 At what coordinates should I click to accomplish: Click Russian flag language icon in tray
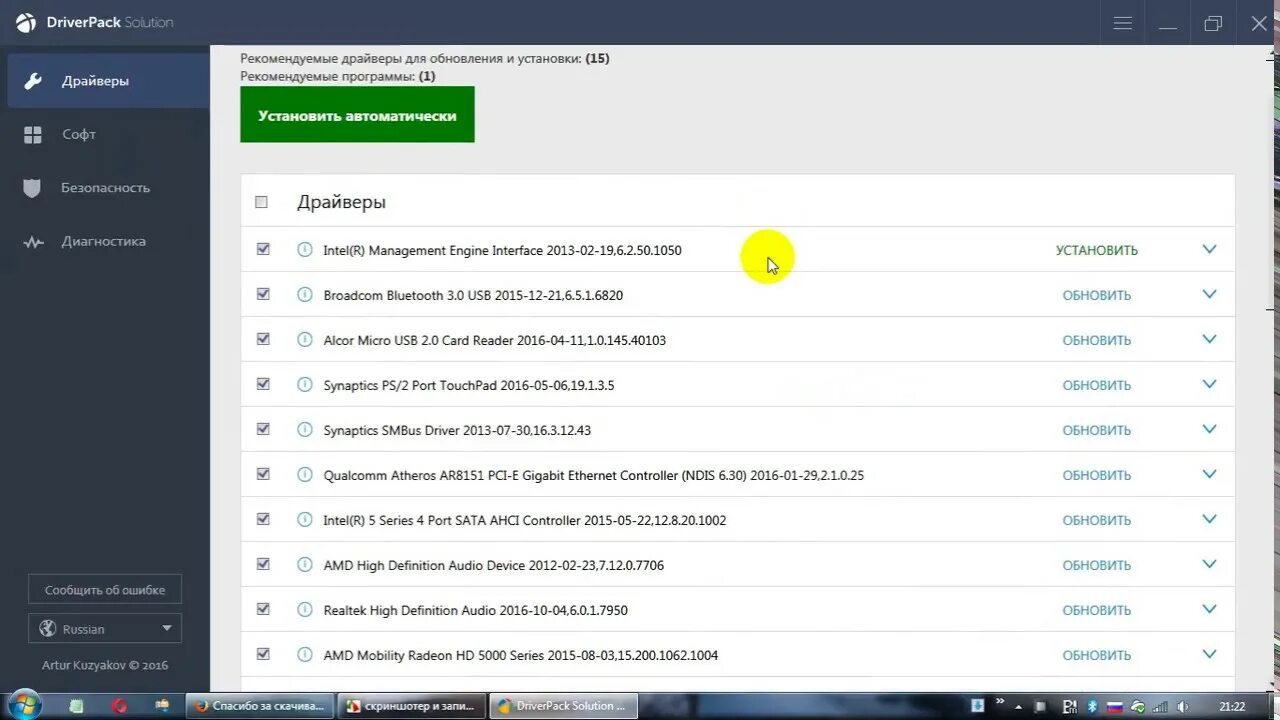(x=1114, y=706)
